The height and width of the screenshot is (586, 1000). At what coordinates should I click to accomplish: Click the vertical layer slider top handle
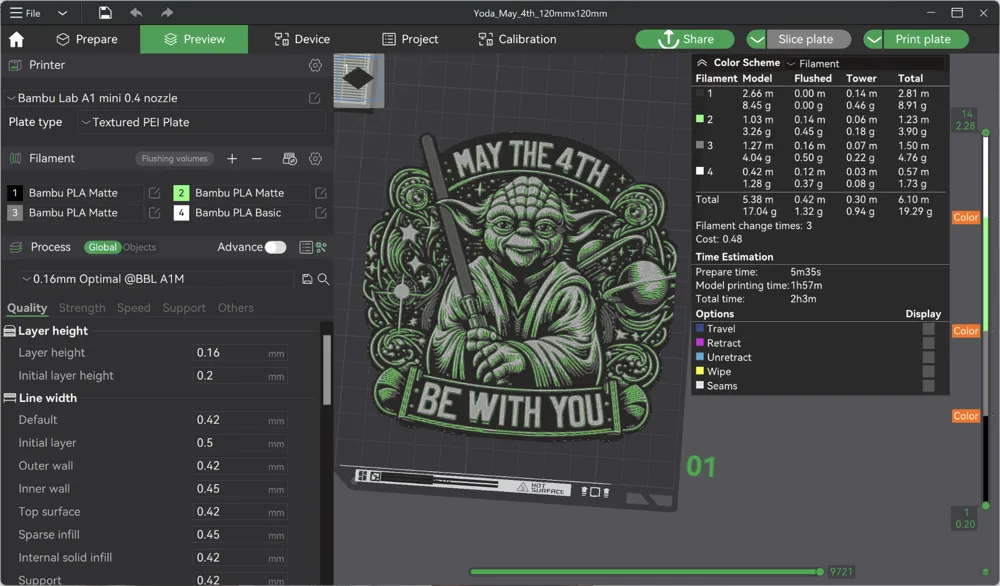click(986, 133)
